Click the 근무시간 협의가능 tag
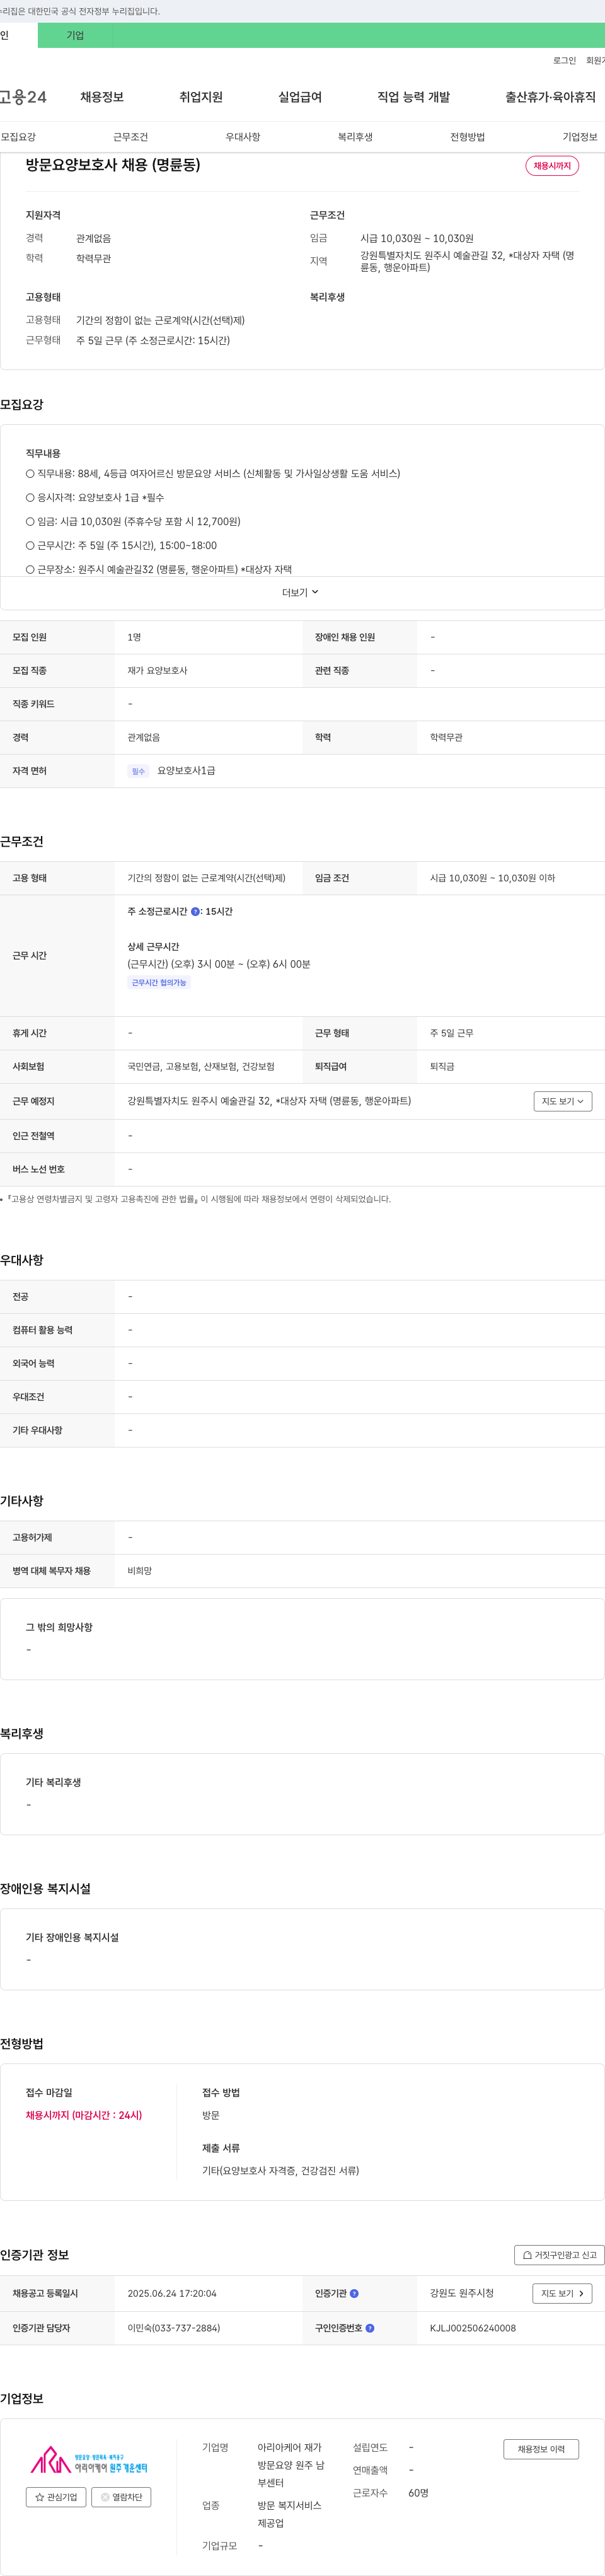This screenshot has width=605, height=2576. pyautogui.click(x=159, y=983)
